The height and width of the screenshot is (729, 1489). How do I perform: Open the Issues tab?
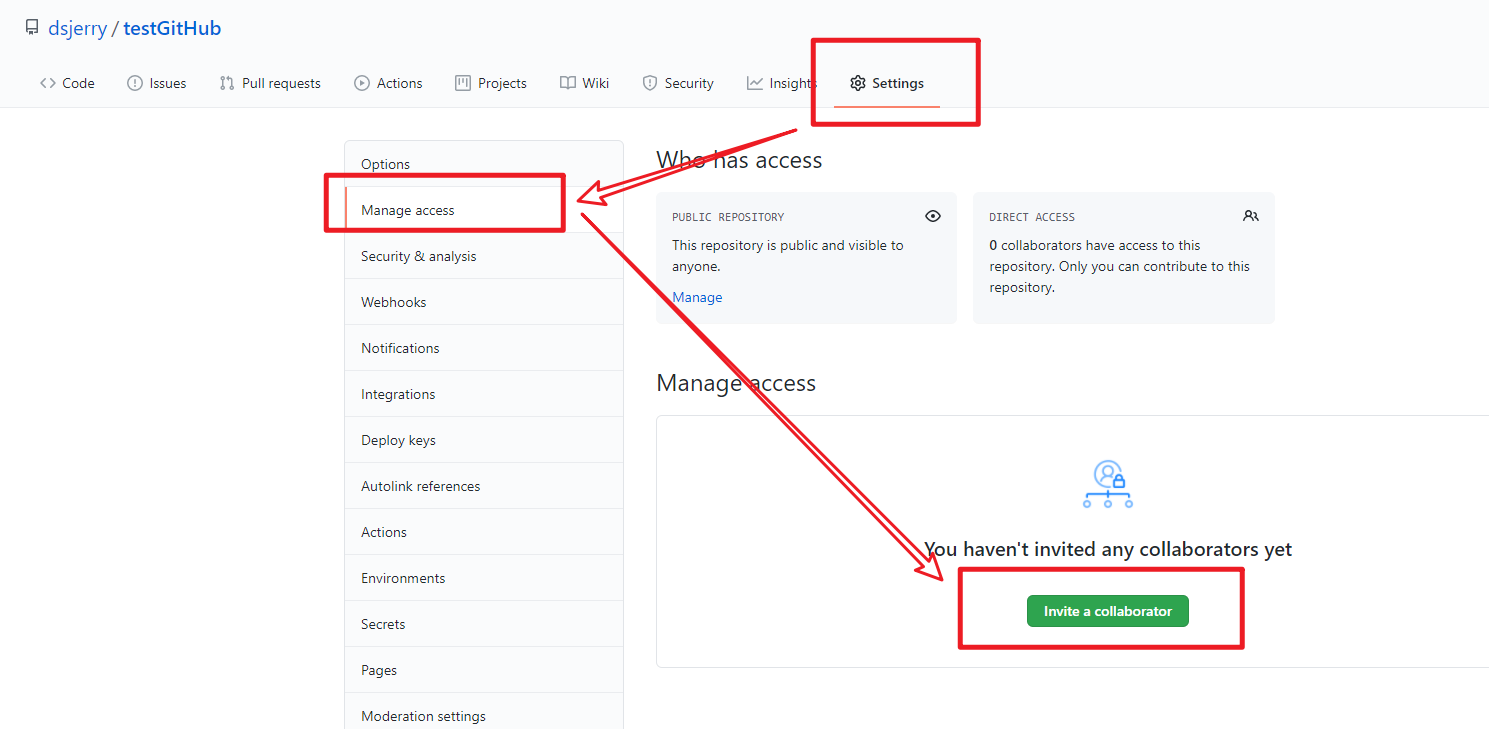pyautogui.click(x=156, y=83)
